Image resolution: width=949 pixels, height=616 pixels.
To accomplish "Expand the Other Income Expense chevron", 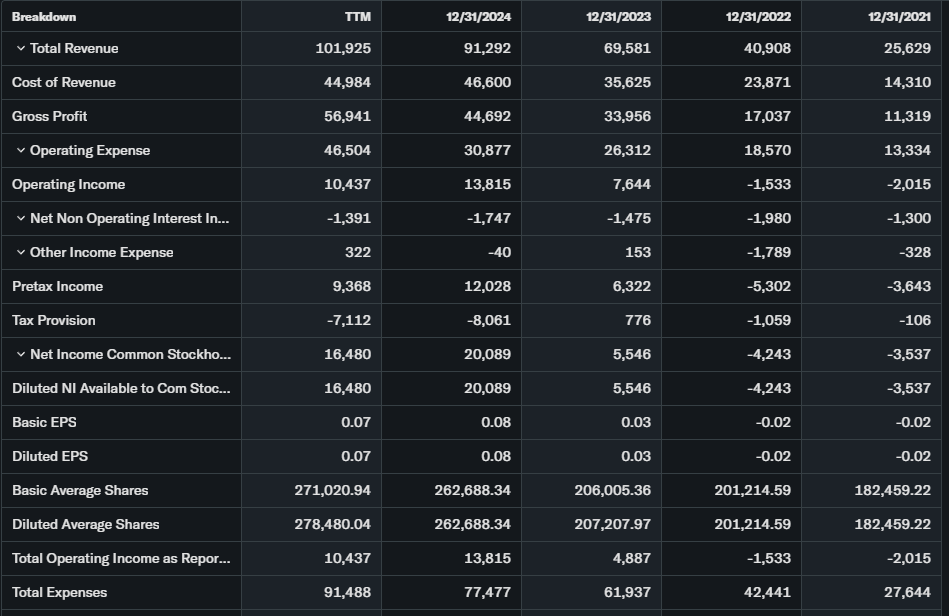I will pyautogui.click(x=21, y=253).
